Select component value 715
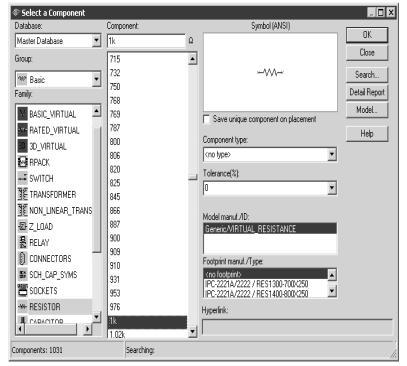Image resolution: width=407 pixels, height=366 pixels. pyautogui.click(x=115, y=59)
